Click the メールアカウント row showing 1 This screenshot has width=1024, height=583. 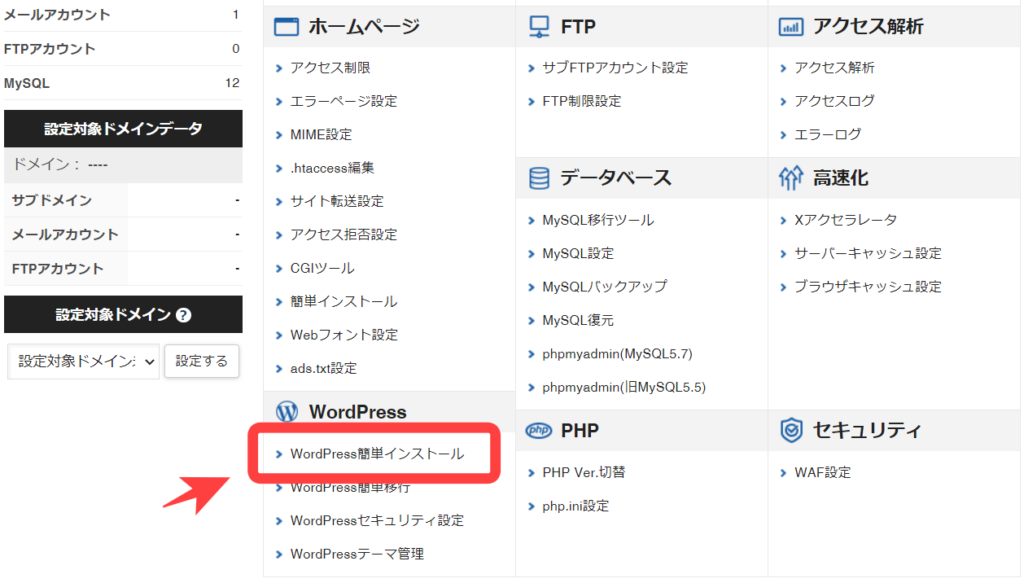123,15
